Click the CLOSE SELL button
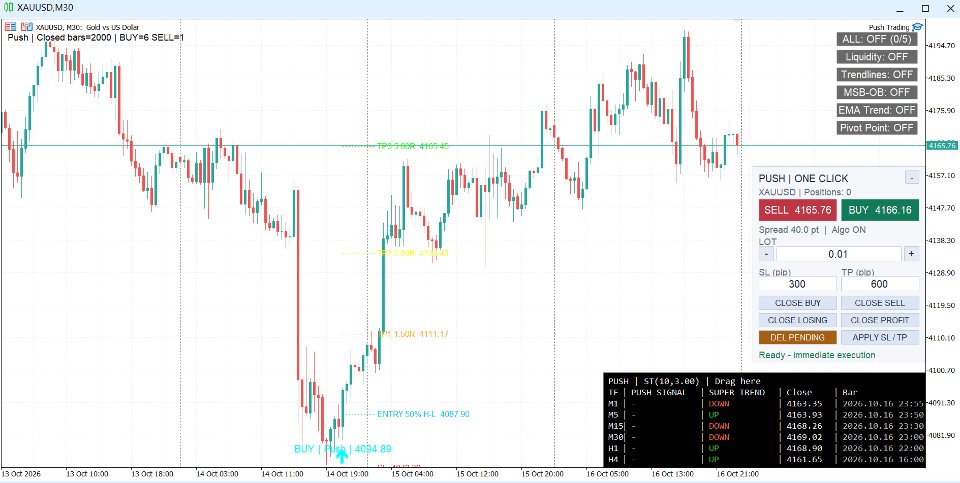The width and height of the screenshot is (960, 483). pos(880,303)
